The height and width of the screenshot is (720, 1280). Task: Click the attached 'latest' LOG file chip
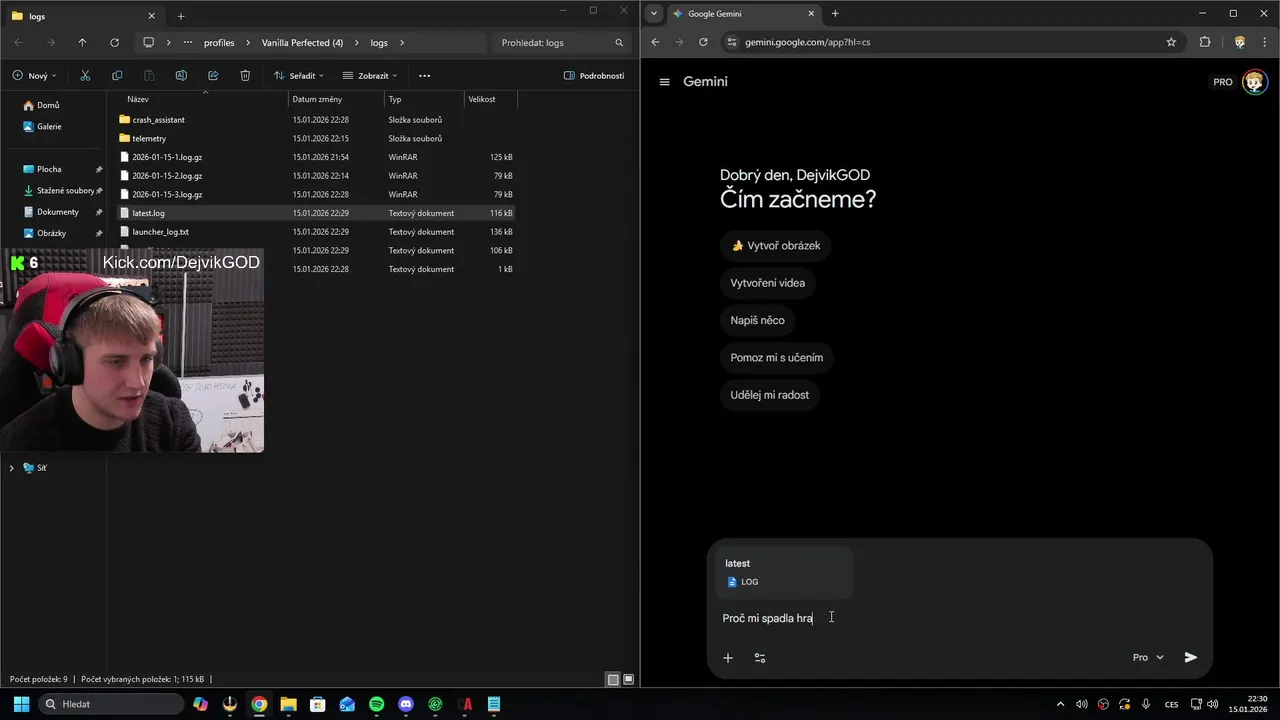click(784, 572)
